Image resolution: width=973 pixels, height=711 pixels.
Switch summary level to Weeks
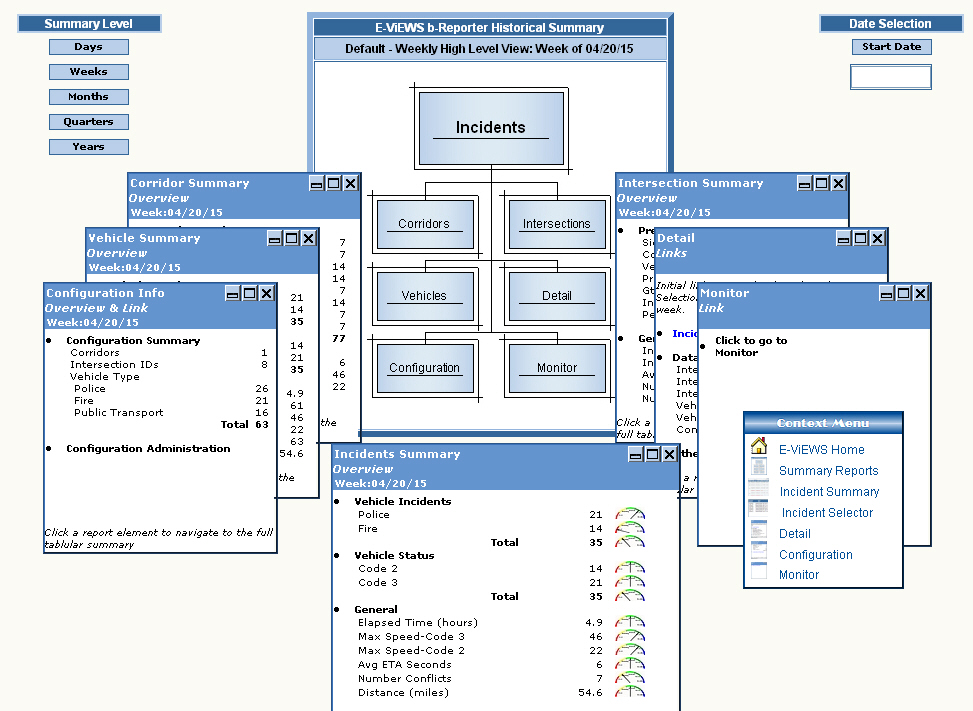coord(89,72)
